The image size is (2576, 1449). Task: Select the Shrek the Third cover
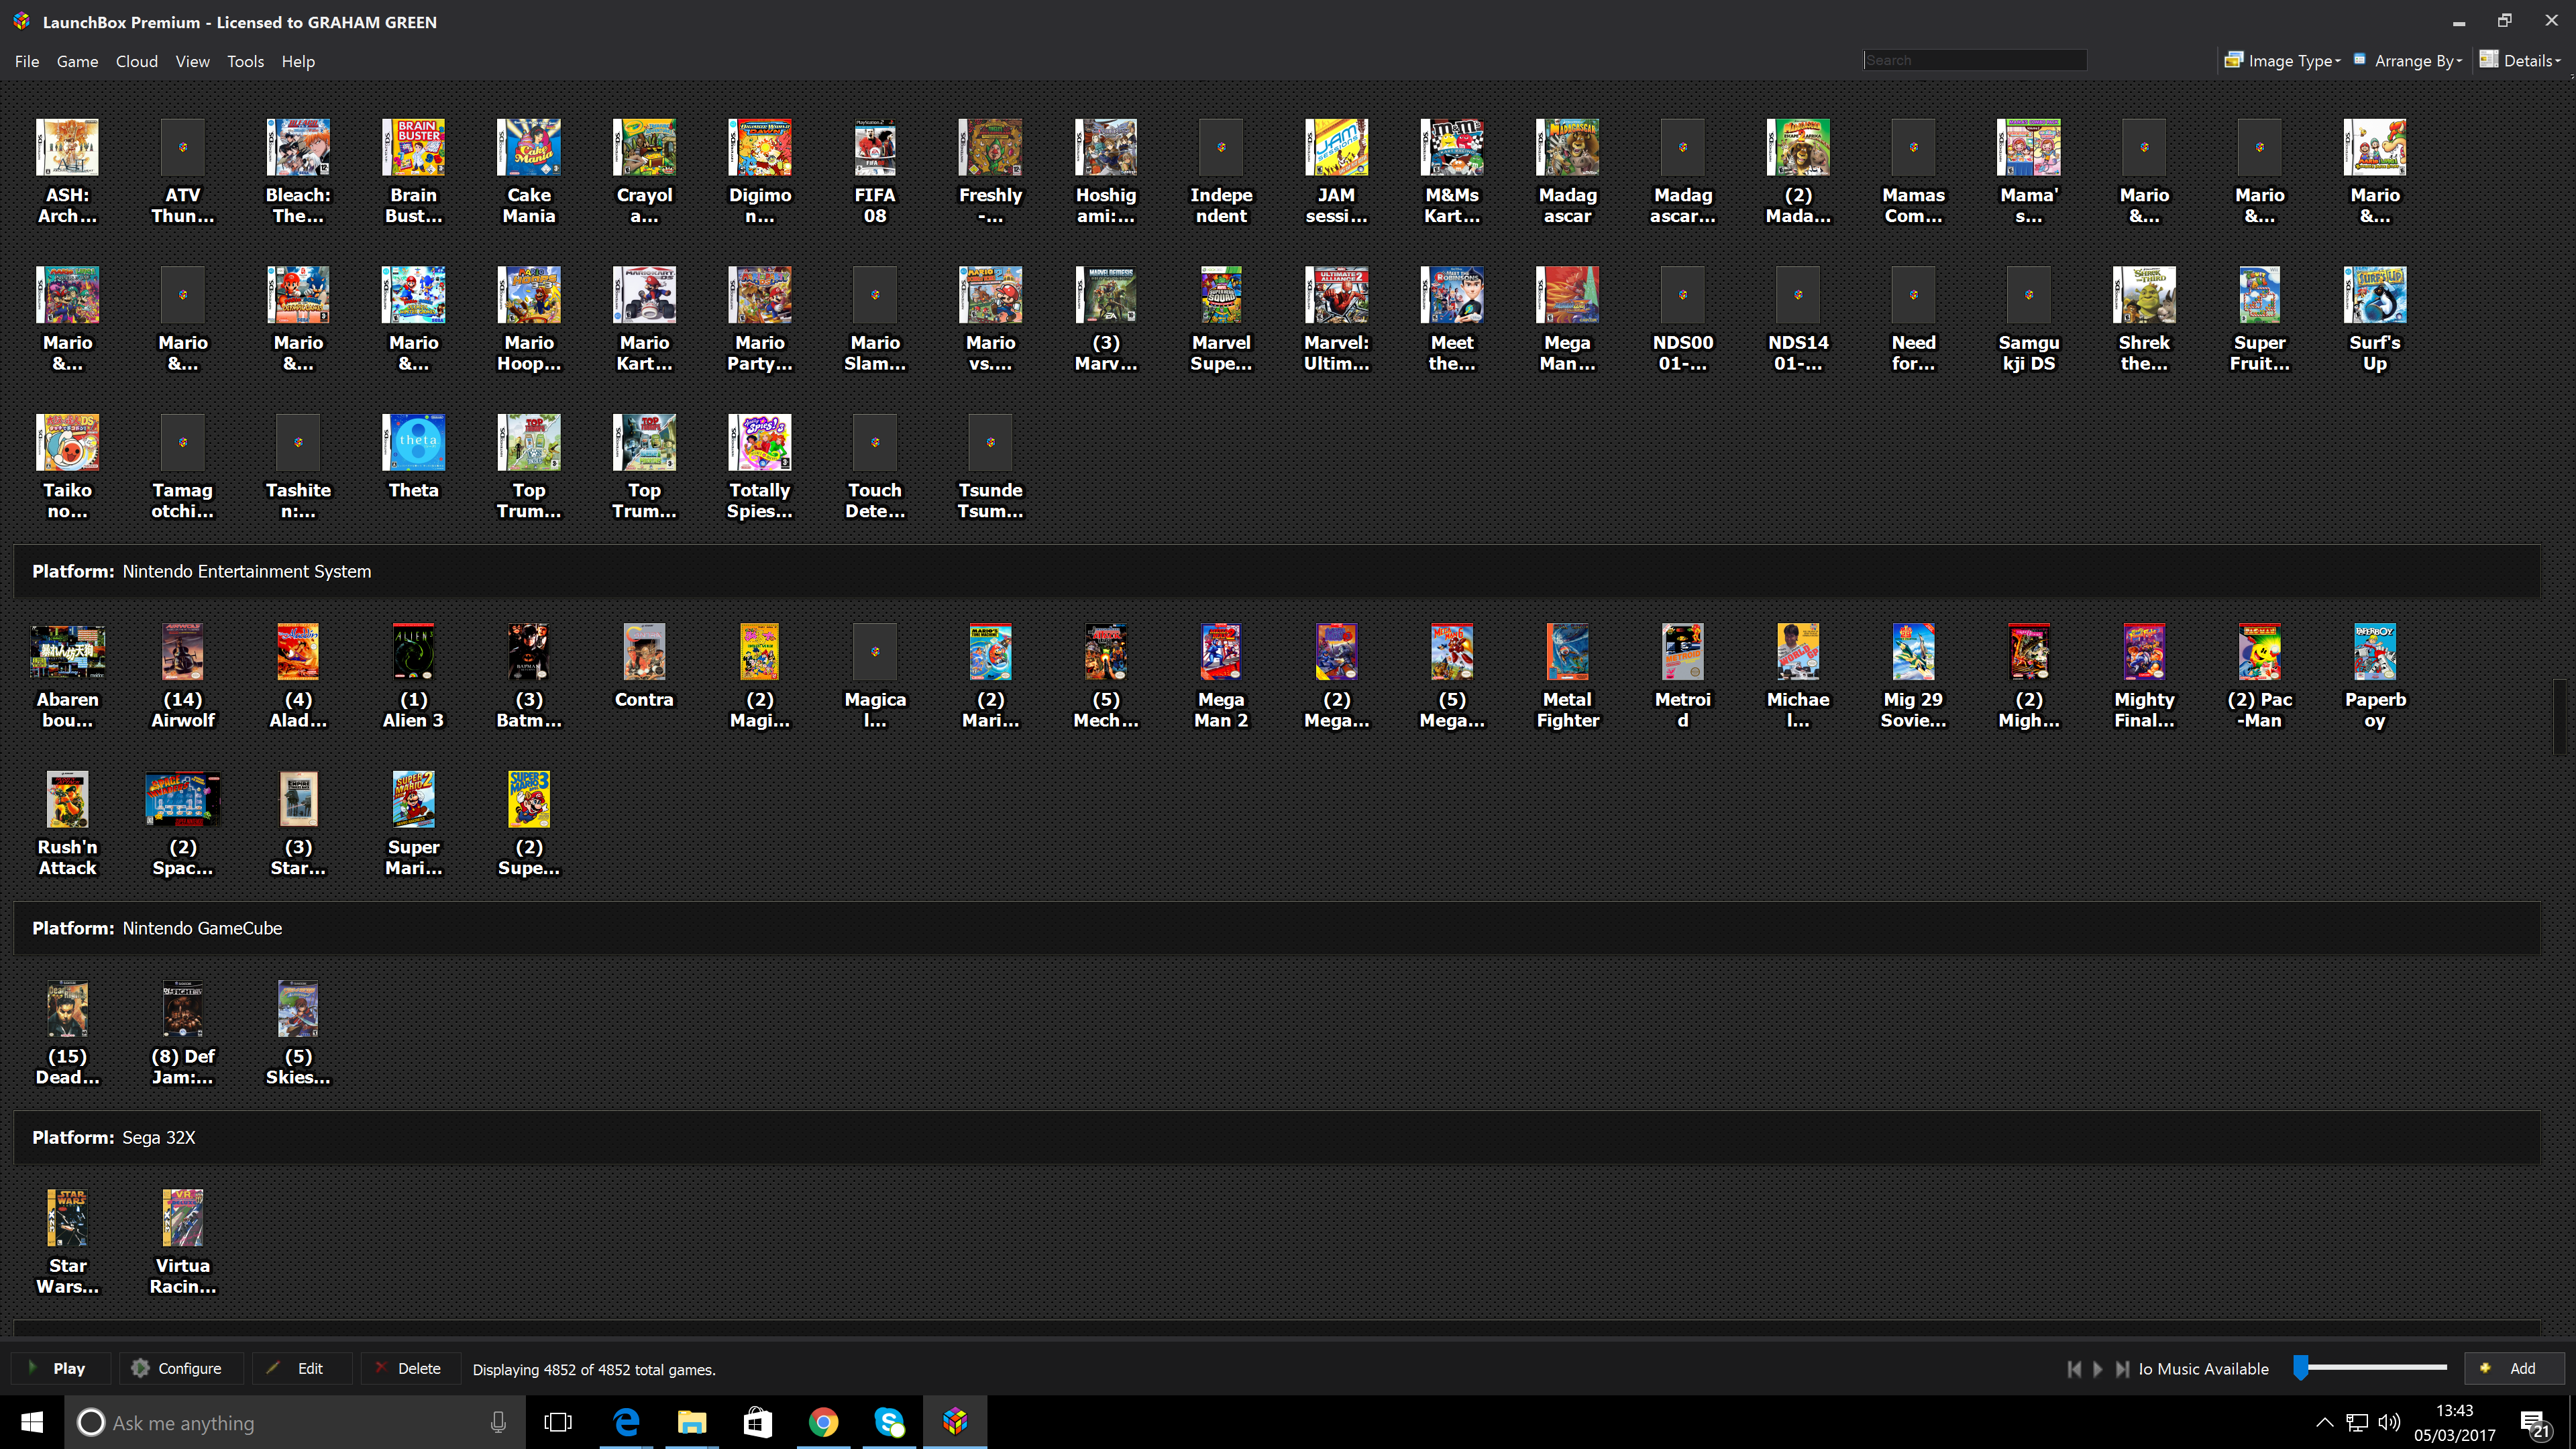(x=2144, y=294)
